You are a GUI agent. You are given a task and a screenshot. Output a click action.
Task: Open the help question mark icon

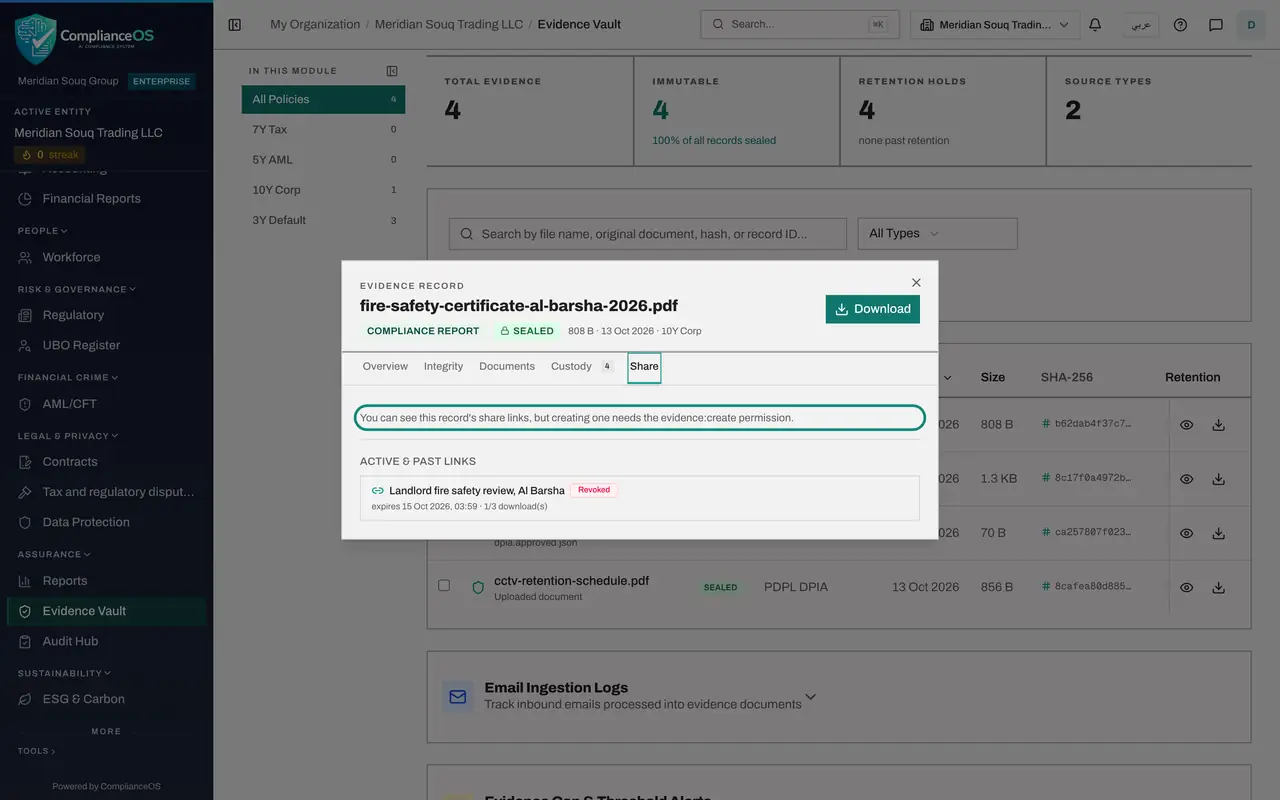pyautogui.click(x=1180, y=25)
